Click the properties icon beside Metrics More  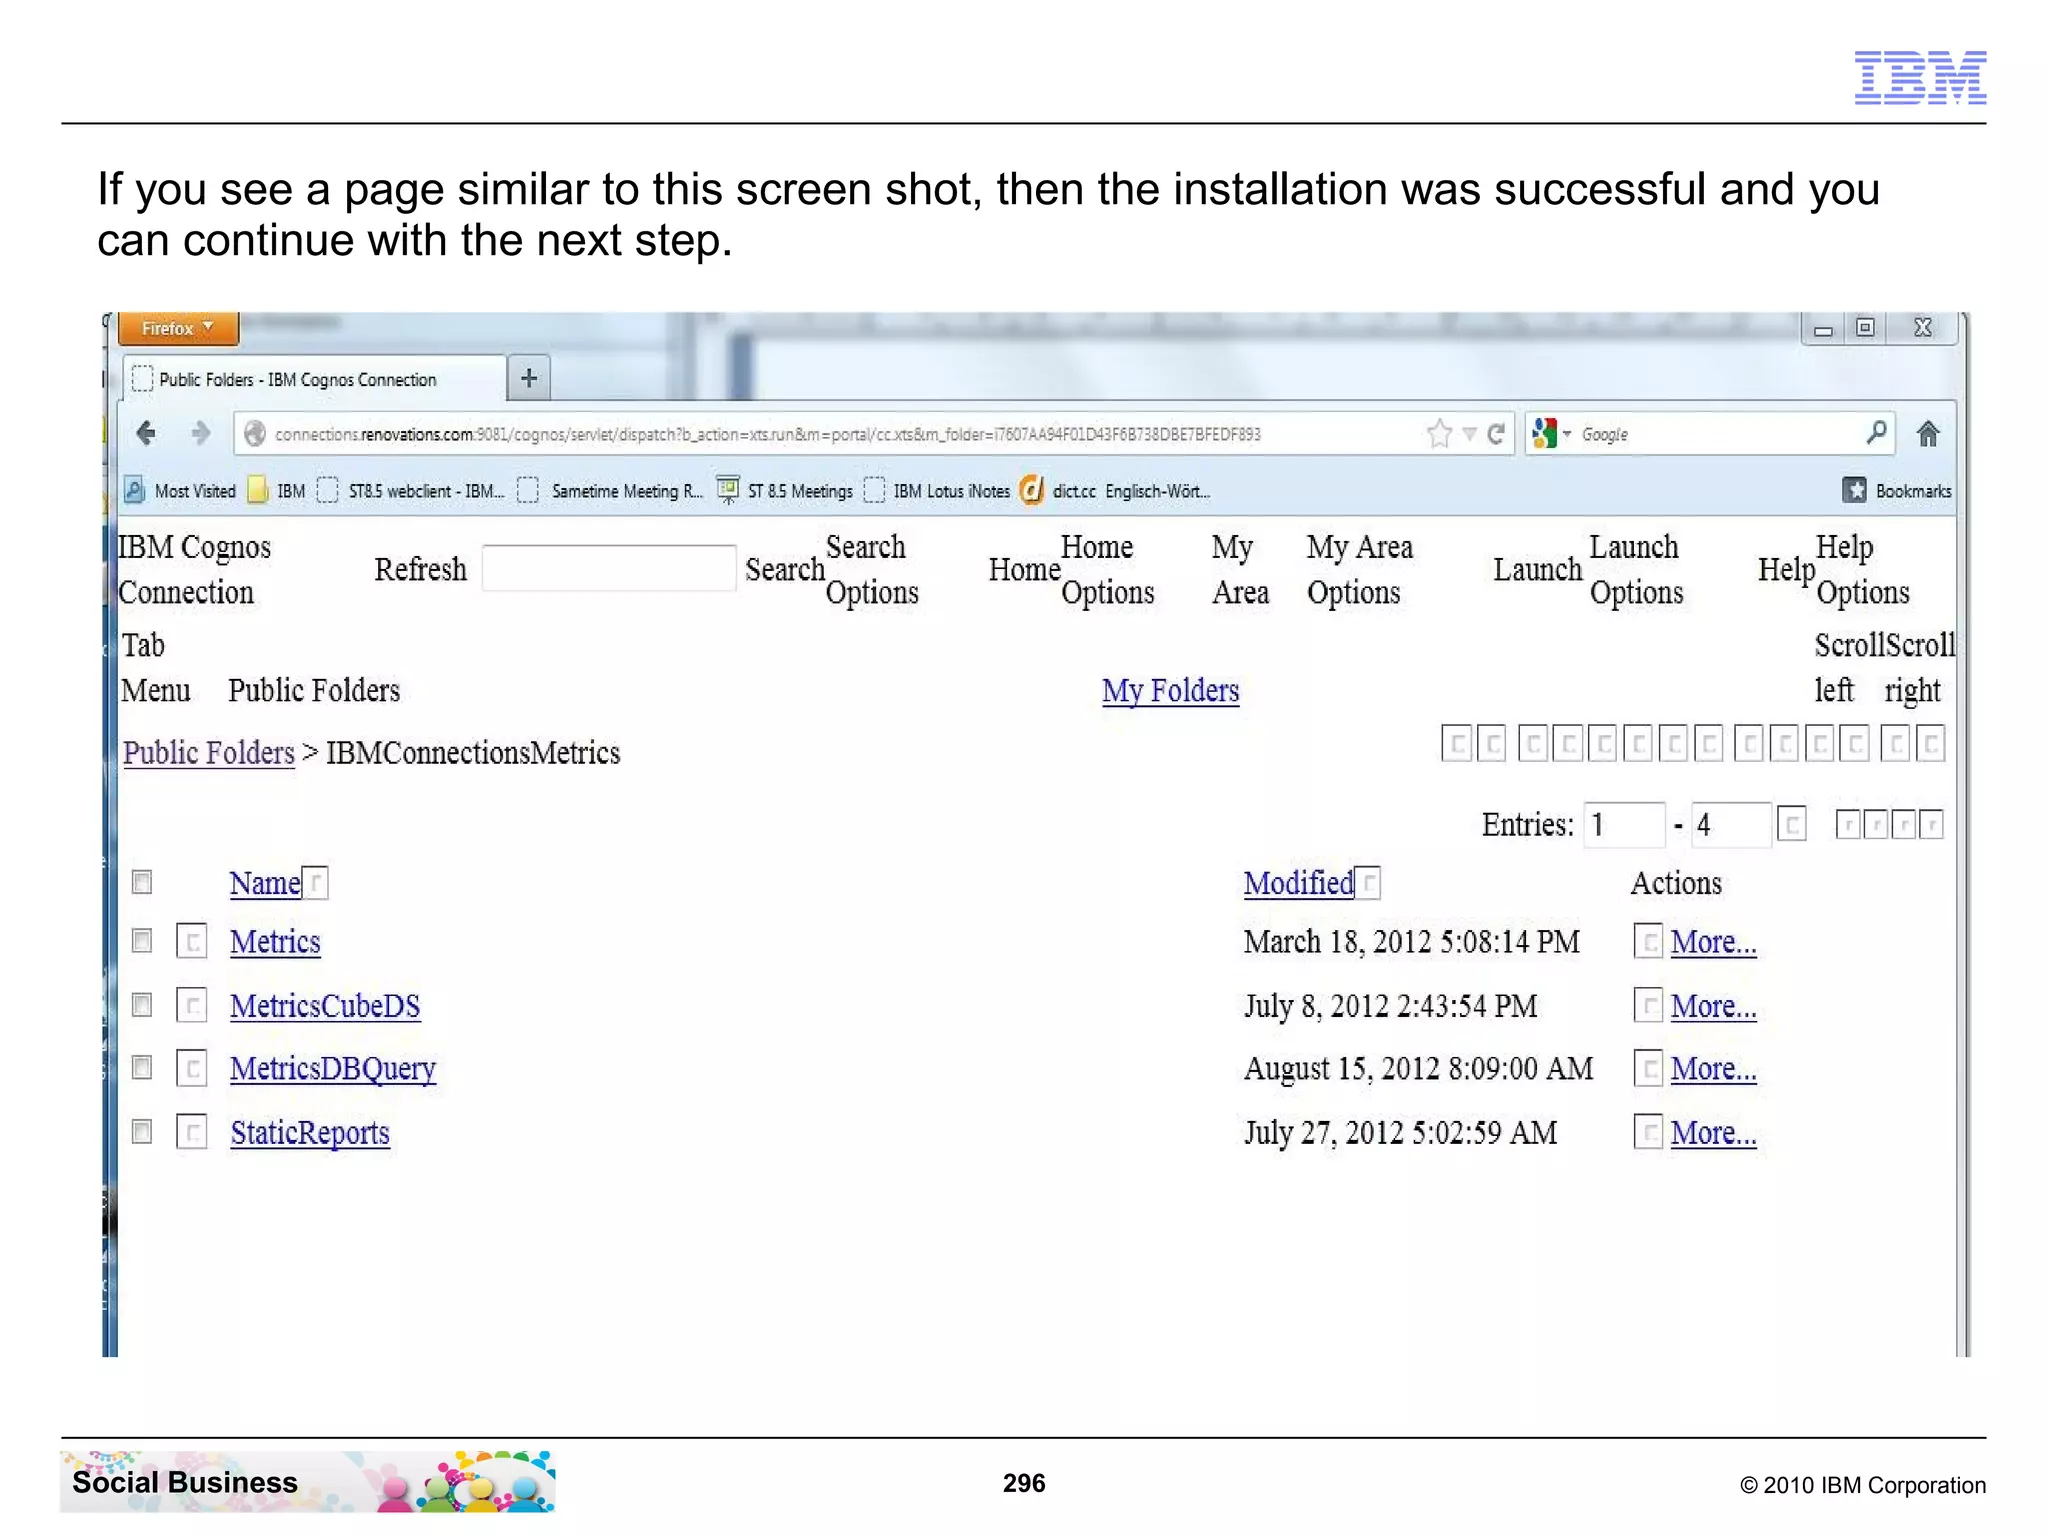(1648, 941)
